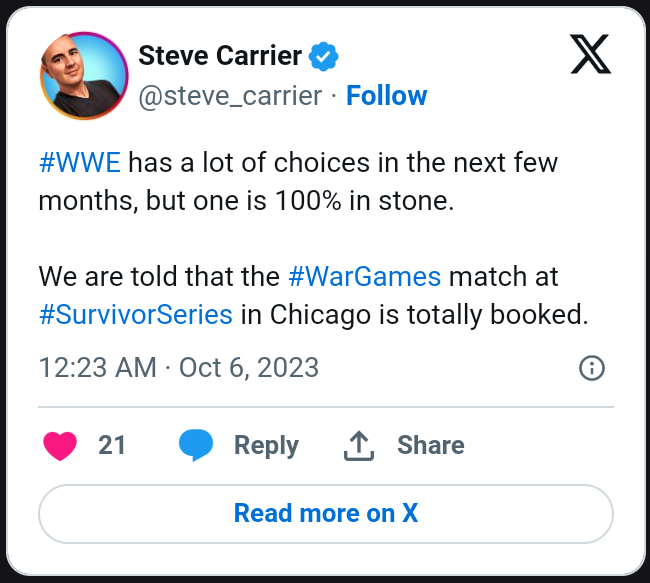Follow Steve Carrier

386,96
